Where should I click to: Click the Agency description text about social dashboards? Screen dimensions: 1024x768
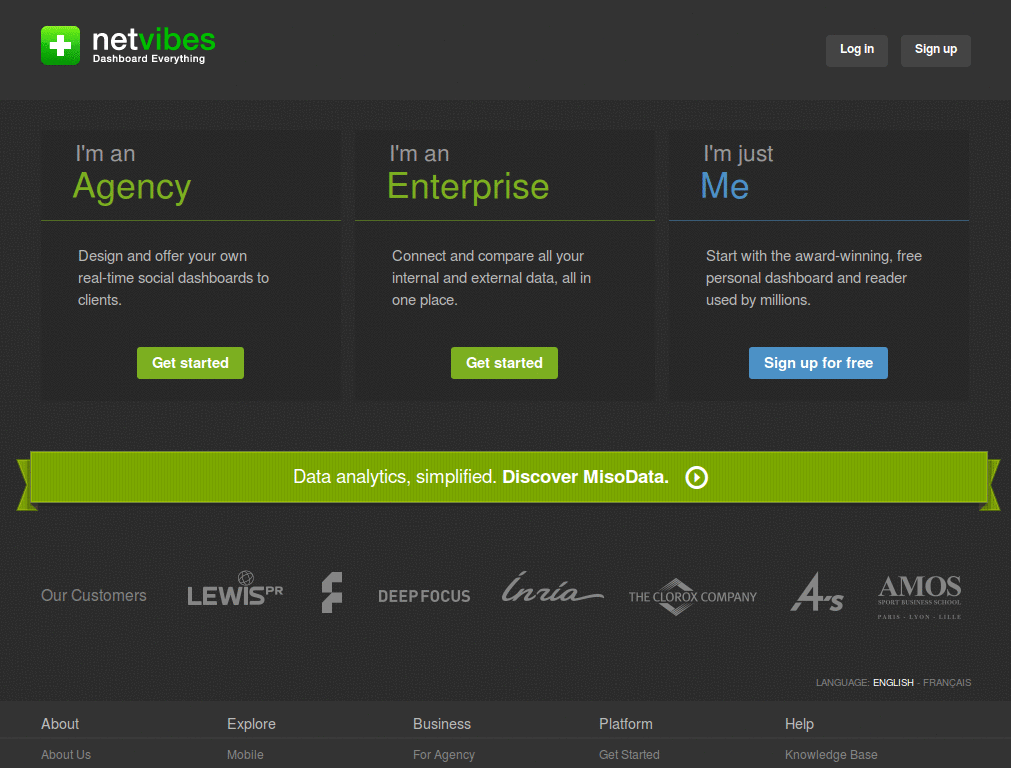point(173,278)
